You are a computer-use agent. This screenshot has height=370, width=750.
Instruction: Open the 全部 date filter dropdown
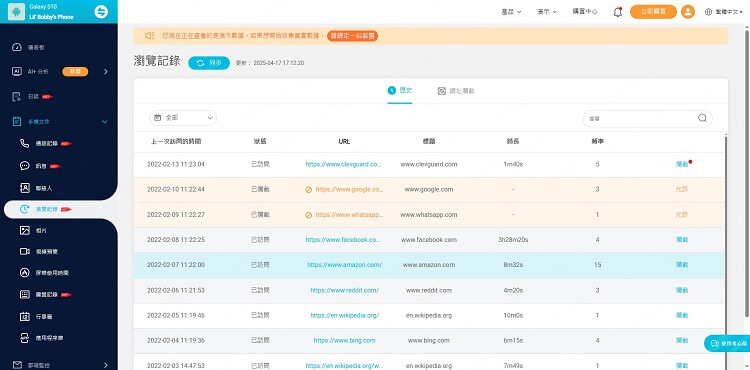tap(183, 118)
